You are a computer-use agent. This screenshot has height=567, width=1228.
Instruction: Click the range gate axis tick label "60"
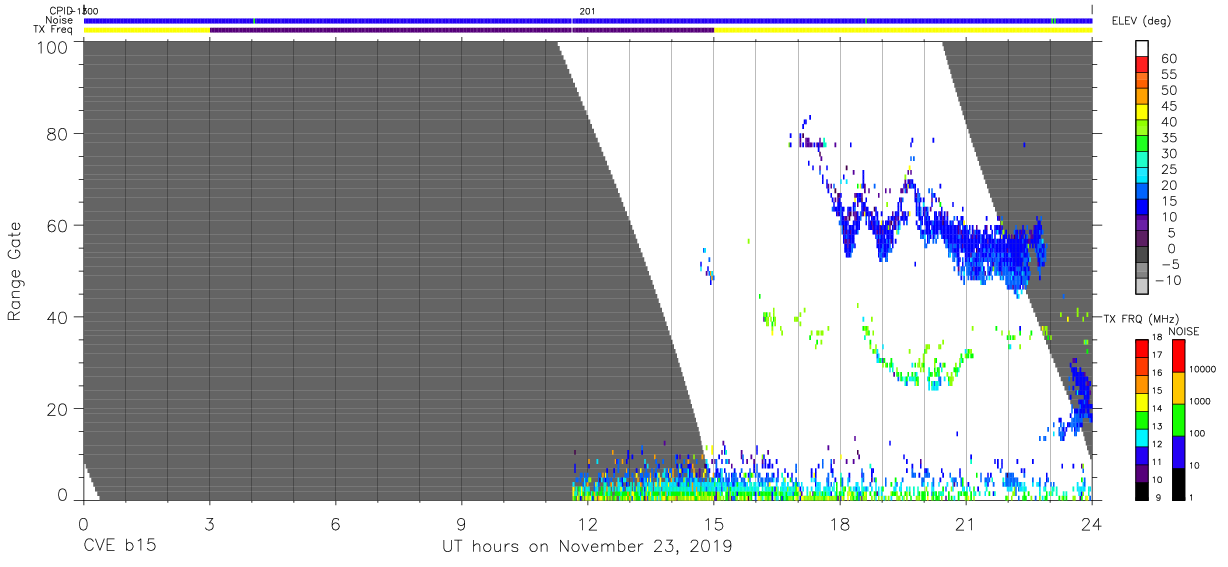pyautogui.click(x=56, y=225)
